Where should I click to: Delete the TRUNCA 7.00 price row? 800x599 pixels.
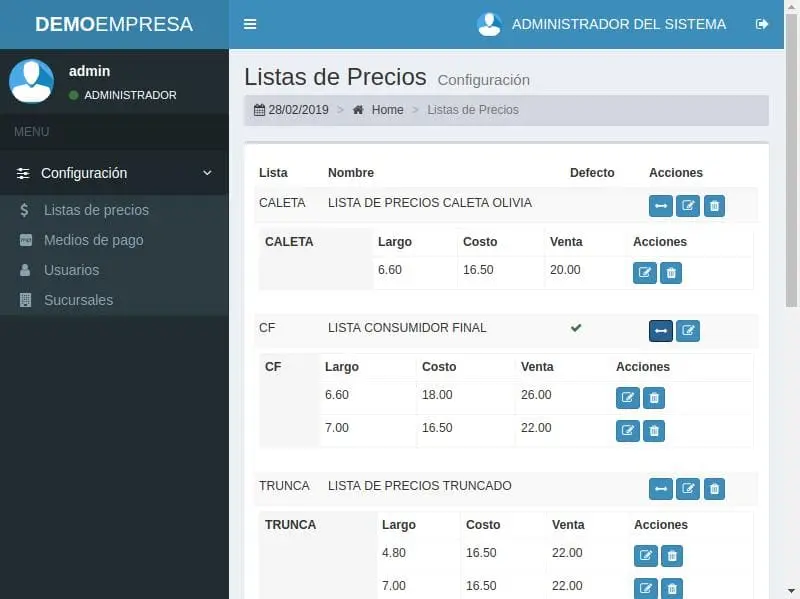point(672,588)
